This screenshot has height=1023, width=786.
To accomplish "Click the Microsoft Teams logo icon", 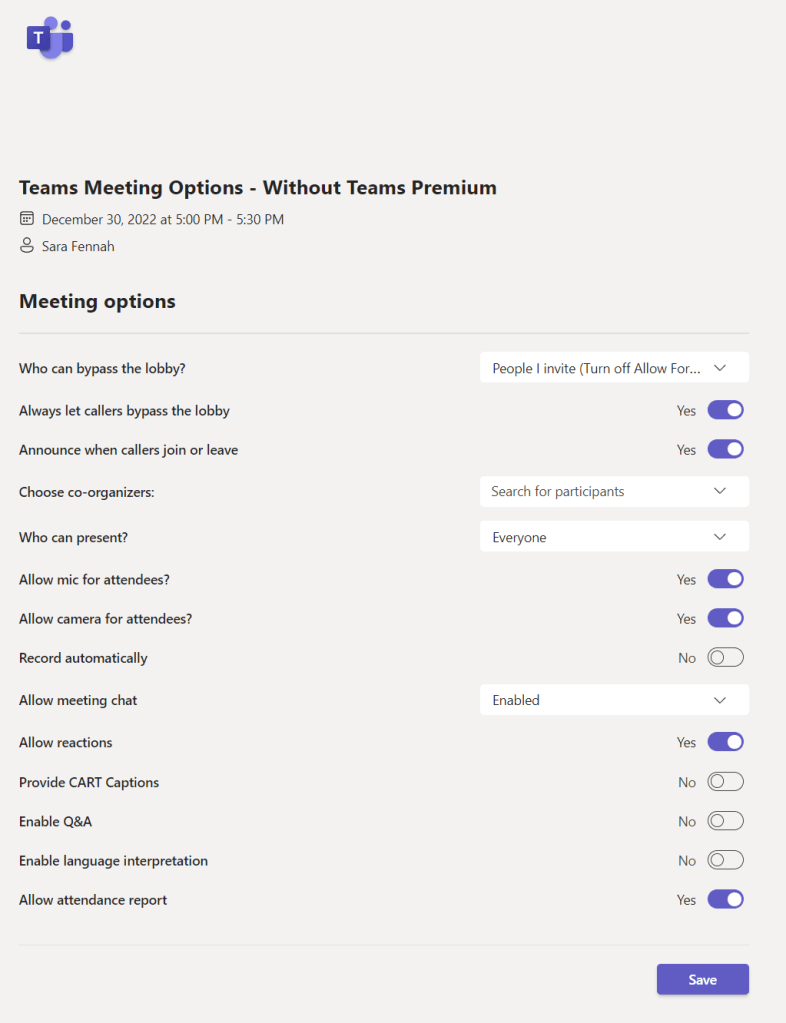I will (x=50, y=38).
